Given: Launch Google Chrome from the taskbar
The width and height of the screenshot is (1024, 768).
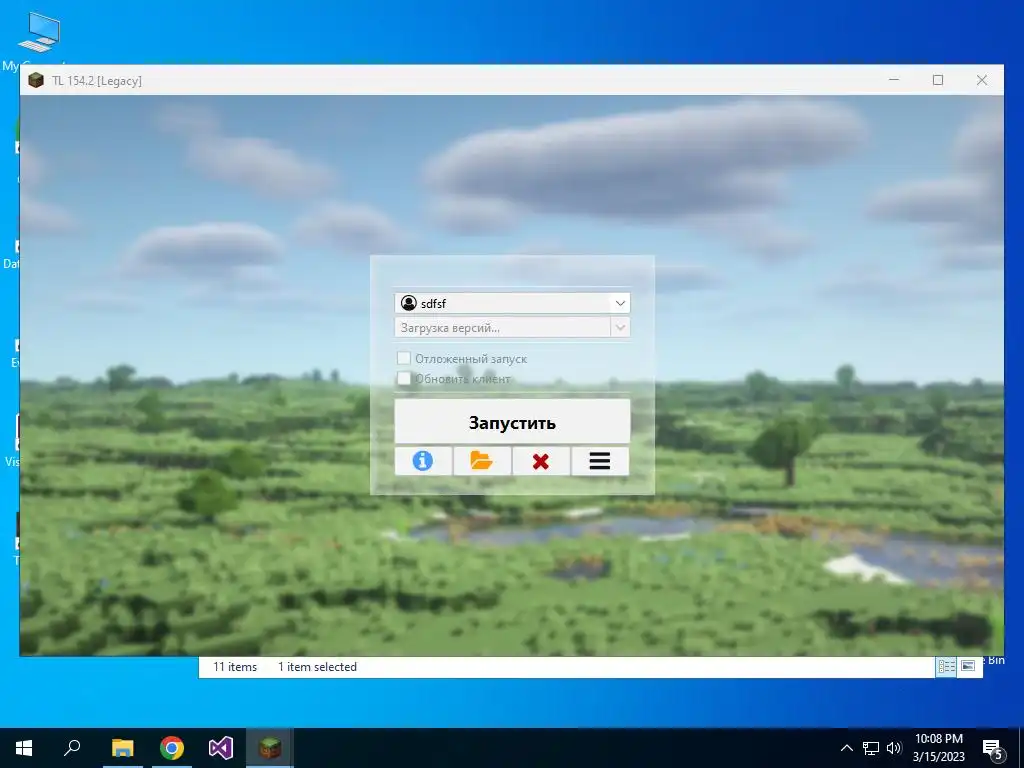Looking at the screenshot, I should (172, 748).
